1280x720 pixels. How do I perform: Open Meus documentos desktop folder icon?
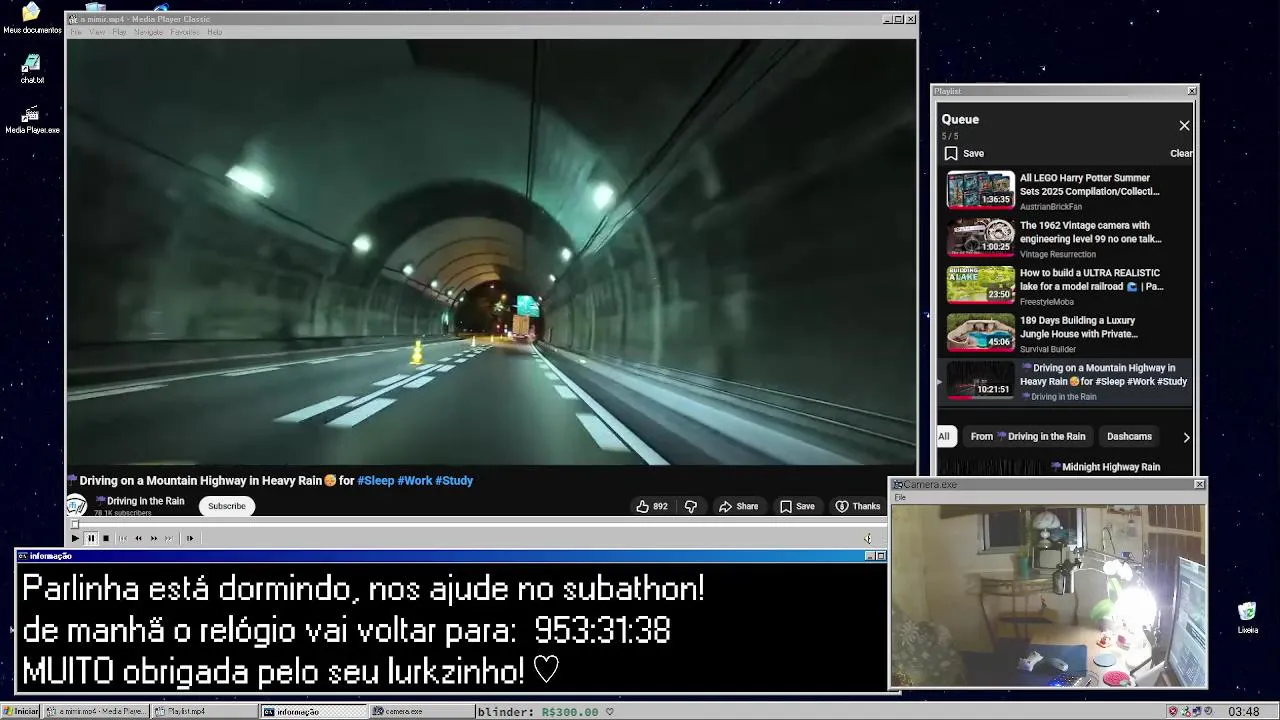pos(31,18)
